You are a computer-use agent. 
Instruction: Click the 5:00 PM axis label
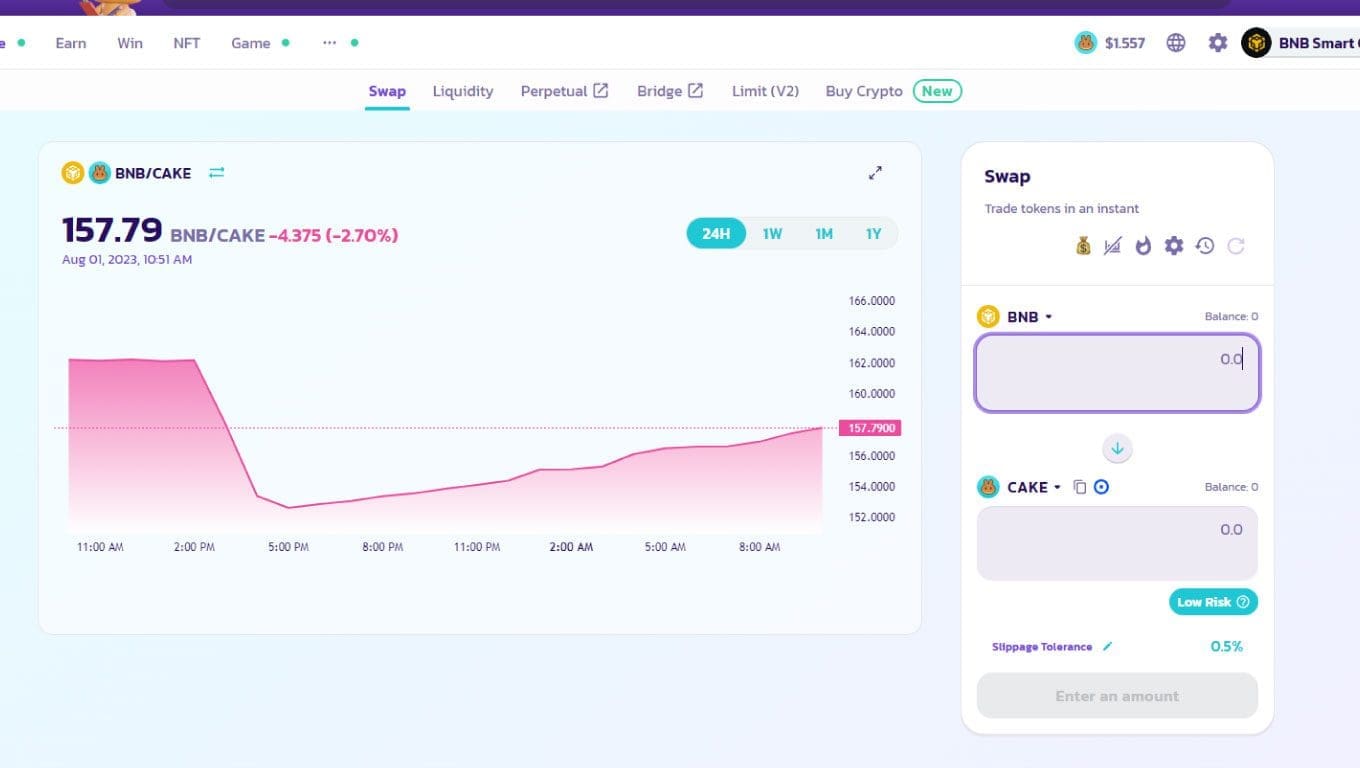tap(288, 547)
